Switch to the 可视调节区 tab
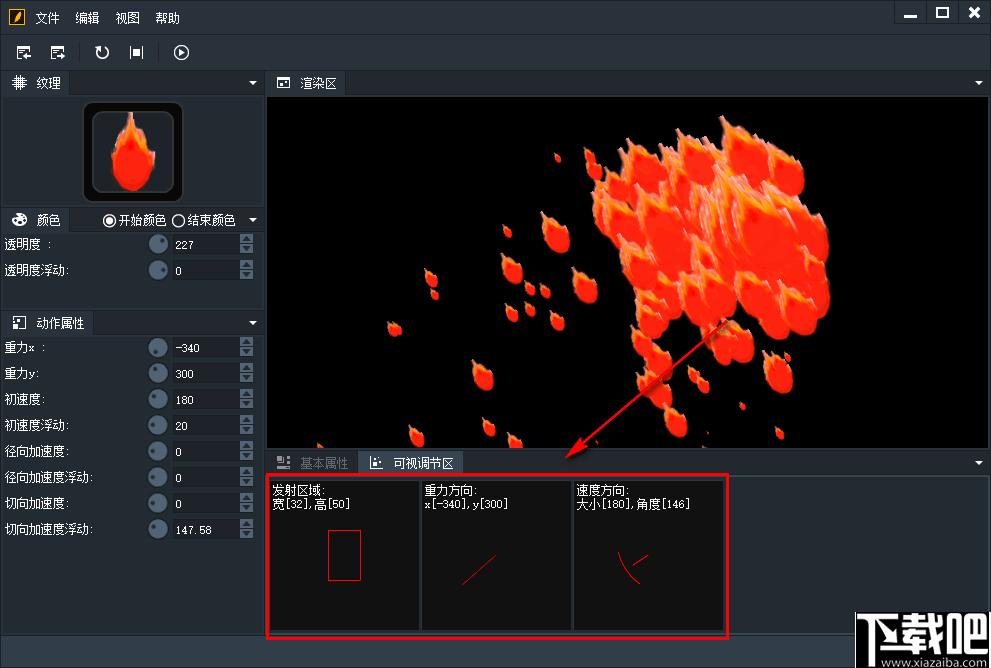This screenshot has height=668, width=991. (x=411, y=463)
